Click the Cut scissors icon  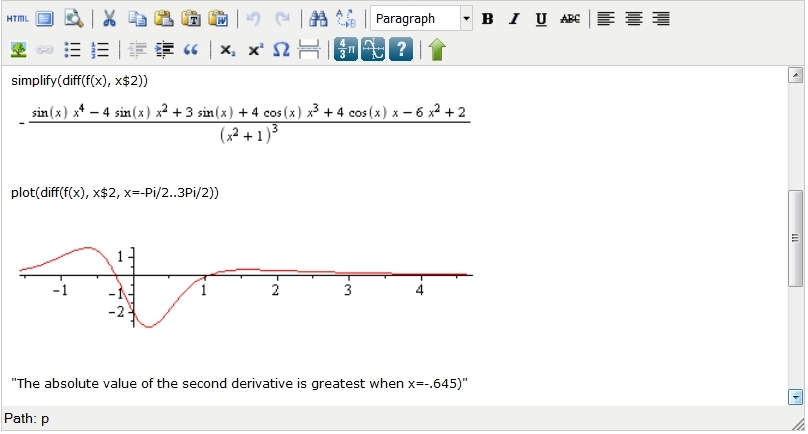[110, 18]
